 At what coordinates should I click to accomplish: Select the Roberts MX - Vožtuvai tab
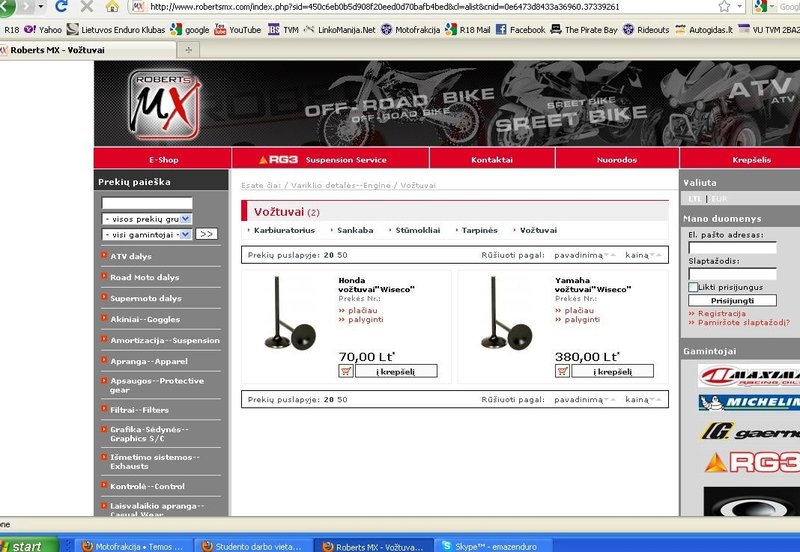click(87, 50)
